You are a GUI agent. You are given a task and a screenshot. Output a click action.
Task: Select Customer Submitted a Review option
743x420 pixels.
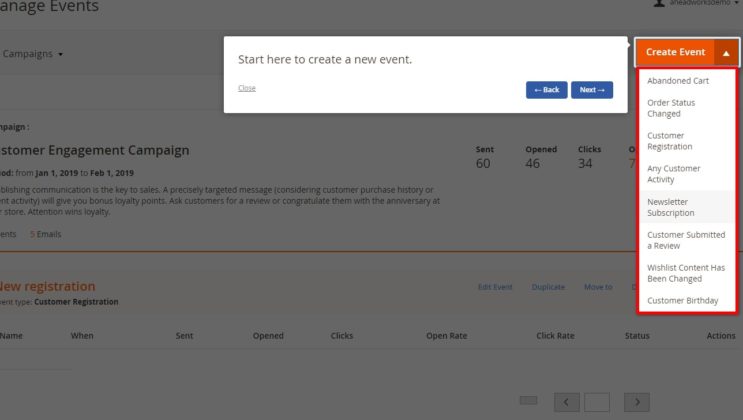686,240
